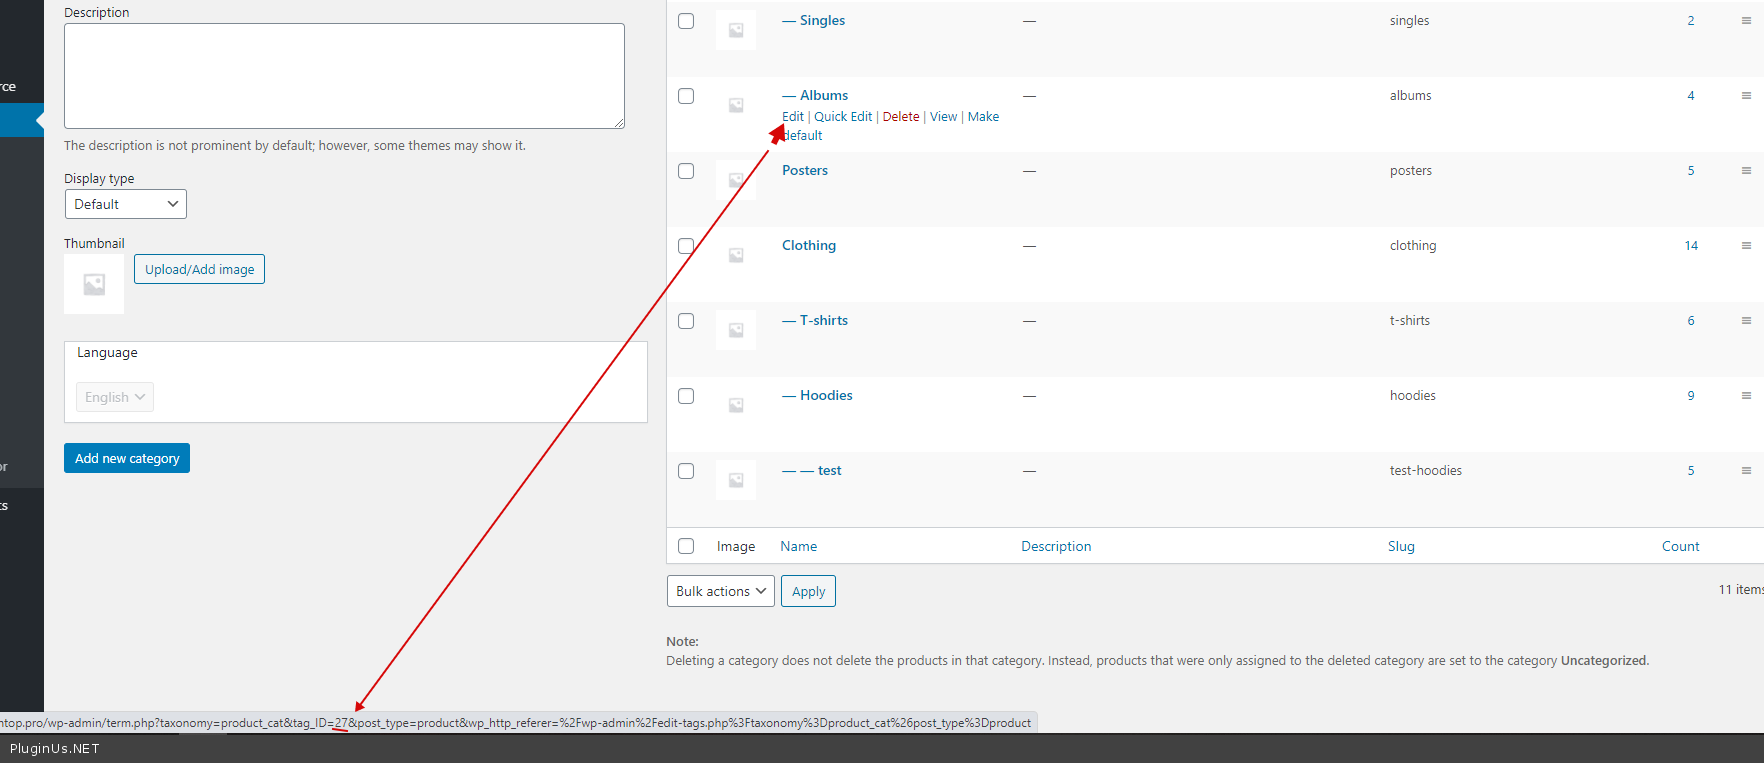Click the drag handle on test-hoodies row
Image resolution: width=1764 pixels, height=763 pixels.
(1746, 471)
